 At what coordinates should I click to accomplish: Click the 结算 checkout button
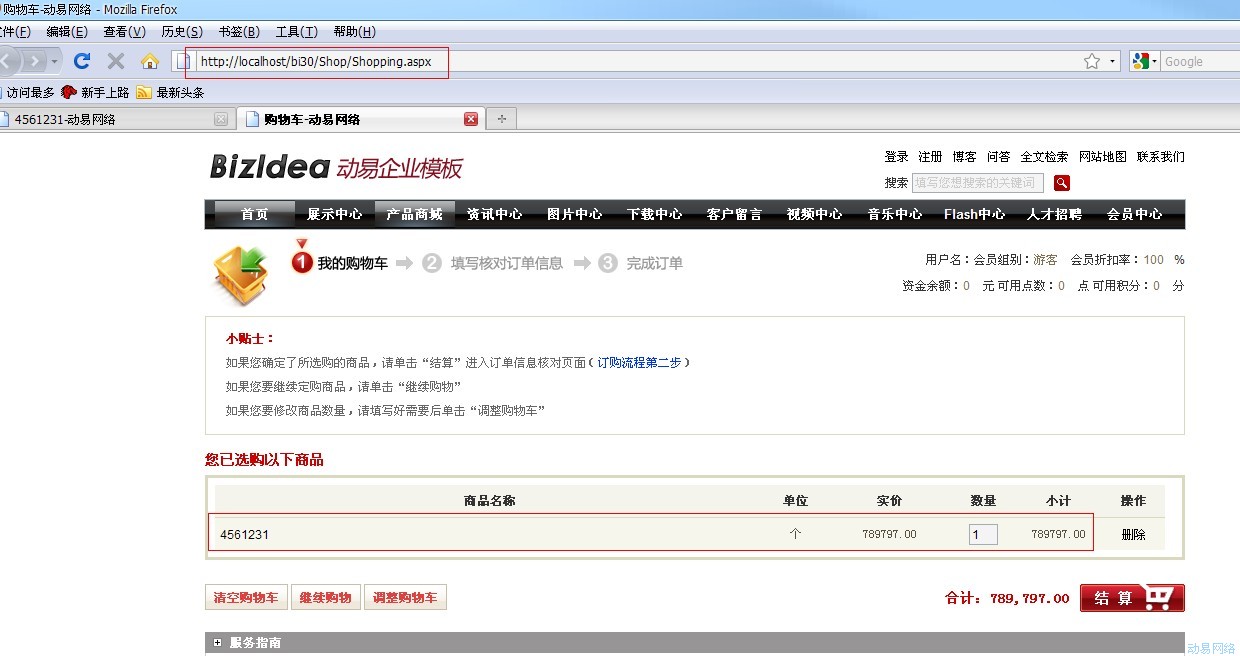point(1131,598)
